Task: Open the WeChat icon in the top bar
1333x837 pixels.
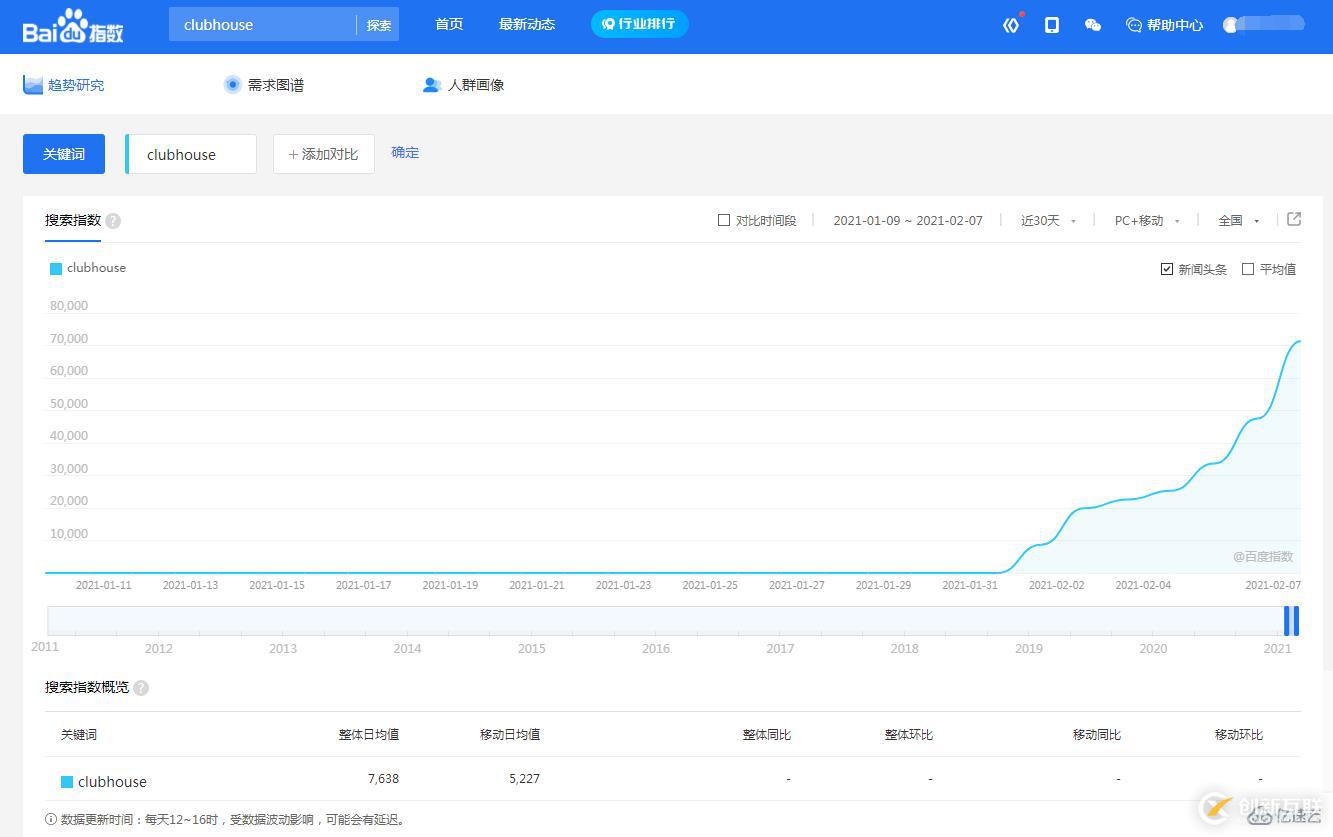Action: pyautogui.click(x=1092, y=25)
